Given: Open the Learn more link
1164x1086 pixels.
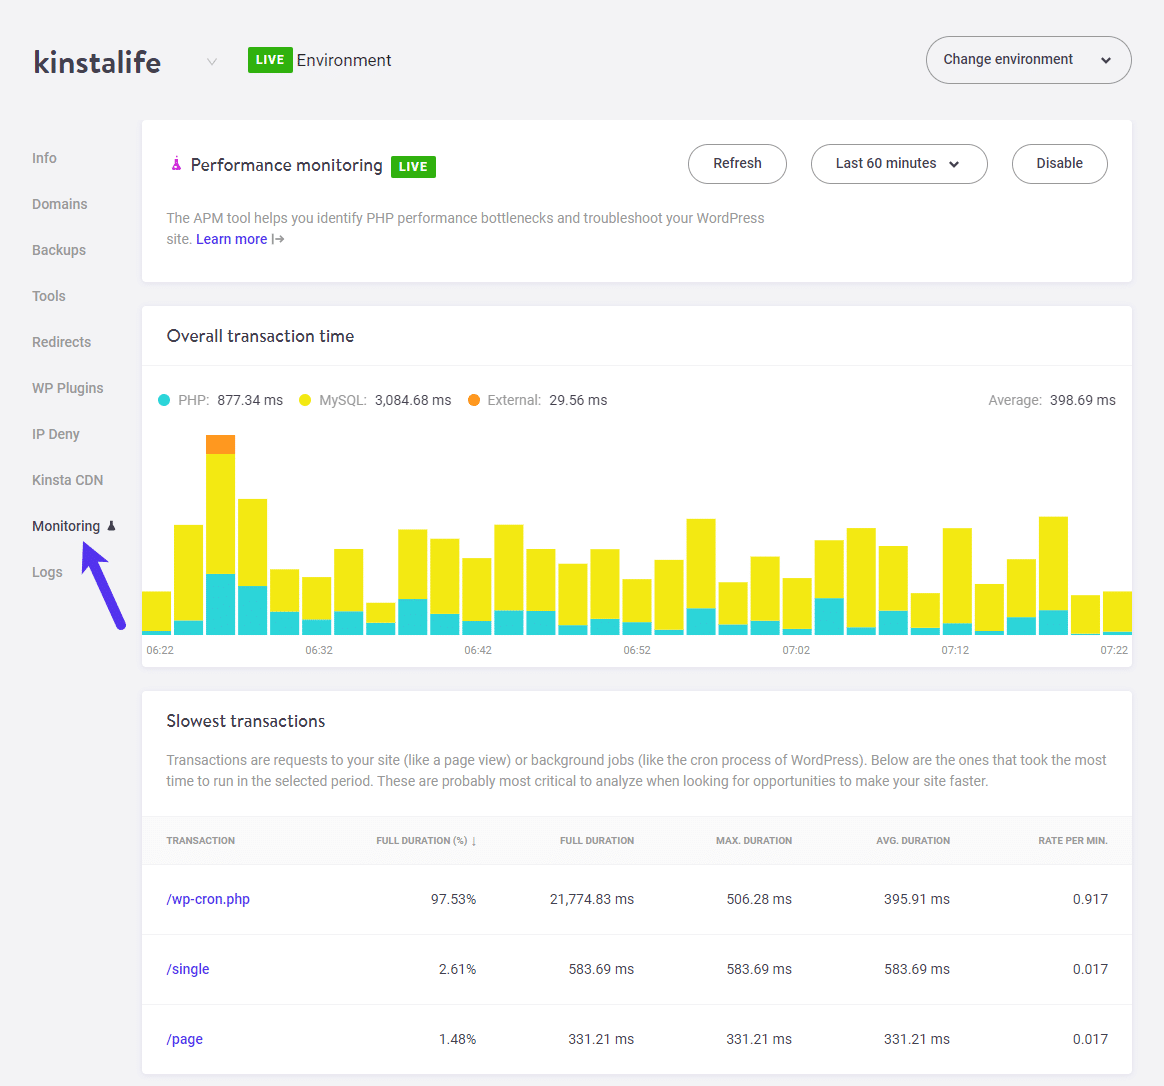Looking at the screenshot, I should (x=231, y=239).
